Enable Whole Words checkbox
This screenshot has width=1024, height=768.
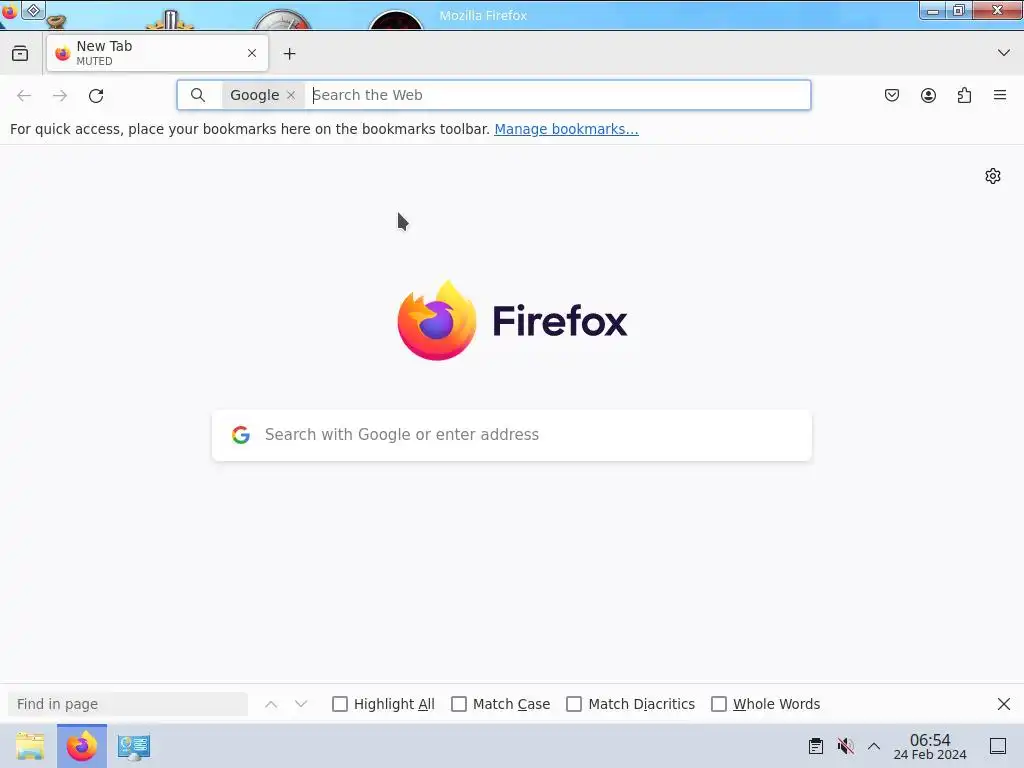tap(719, 704)
